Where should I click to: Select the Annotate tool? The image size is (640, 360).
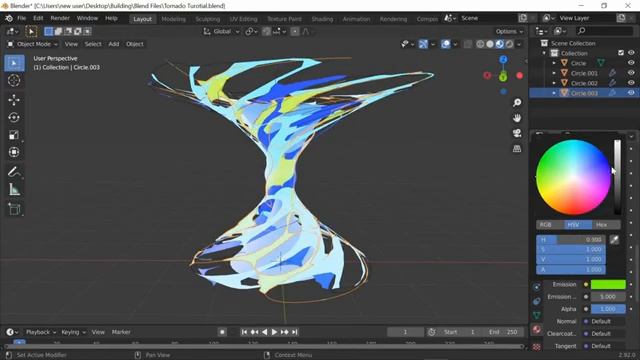pos(14,172)
